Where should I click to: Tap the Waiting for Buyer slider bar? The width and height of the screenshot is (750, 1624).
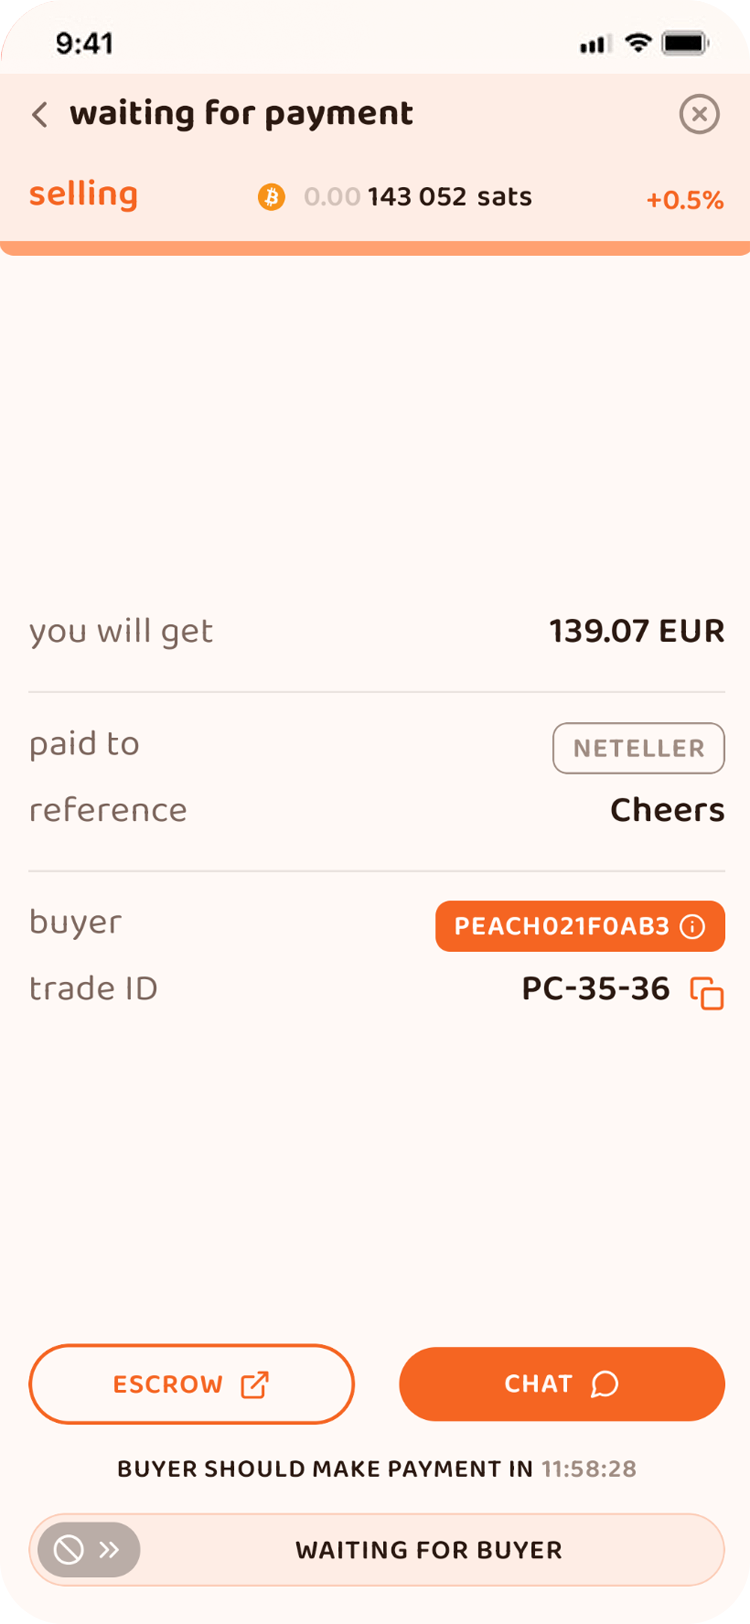pyautogui.click(x=376, y=1550)
